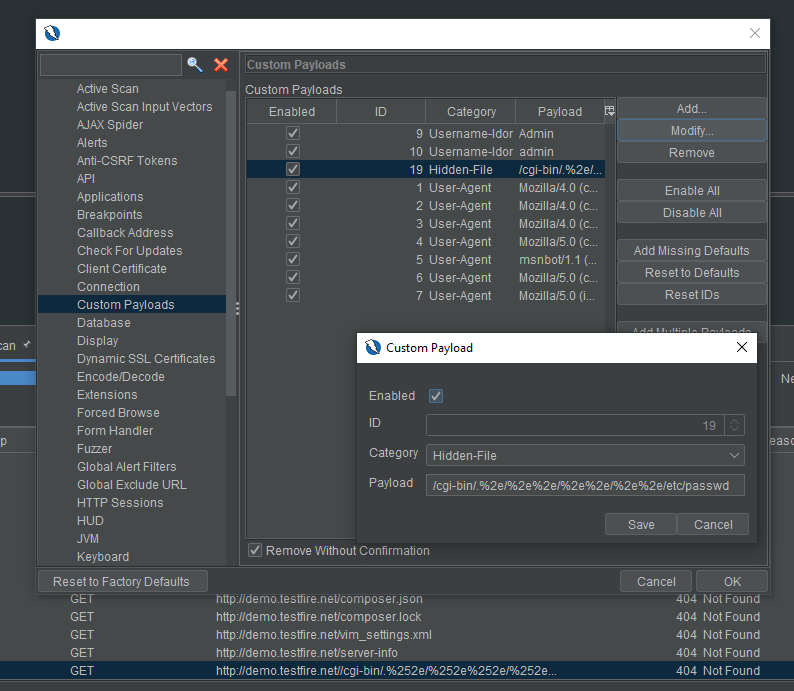Save the custom payload
This screenshot has height=691, width=794.
click(641, 524)
